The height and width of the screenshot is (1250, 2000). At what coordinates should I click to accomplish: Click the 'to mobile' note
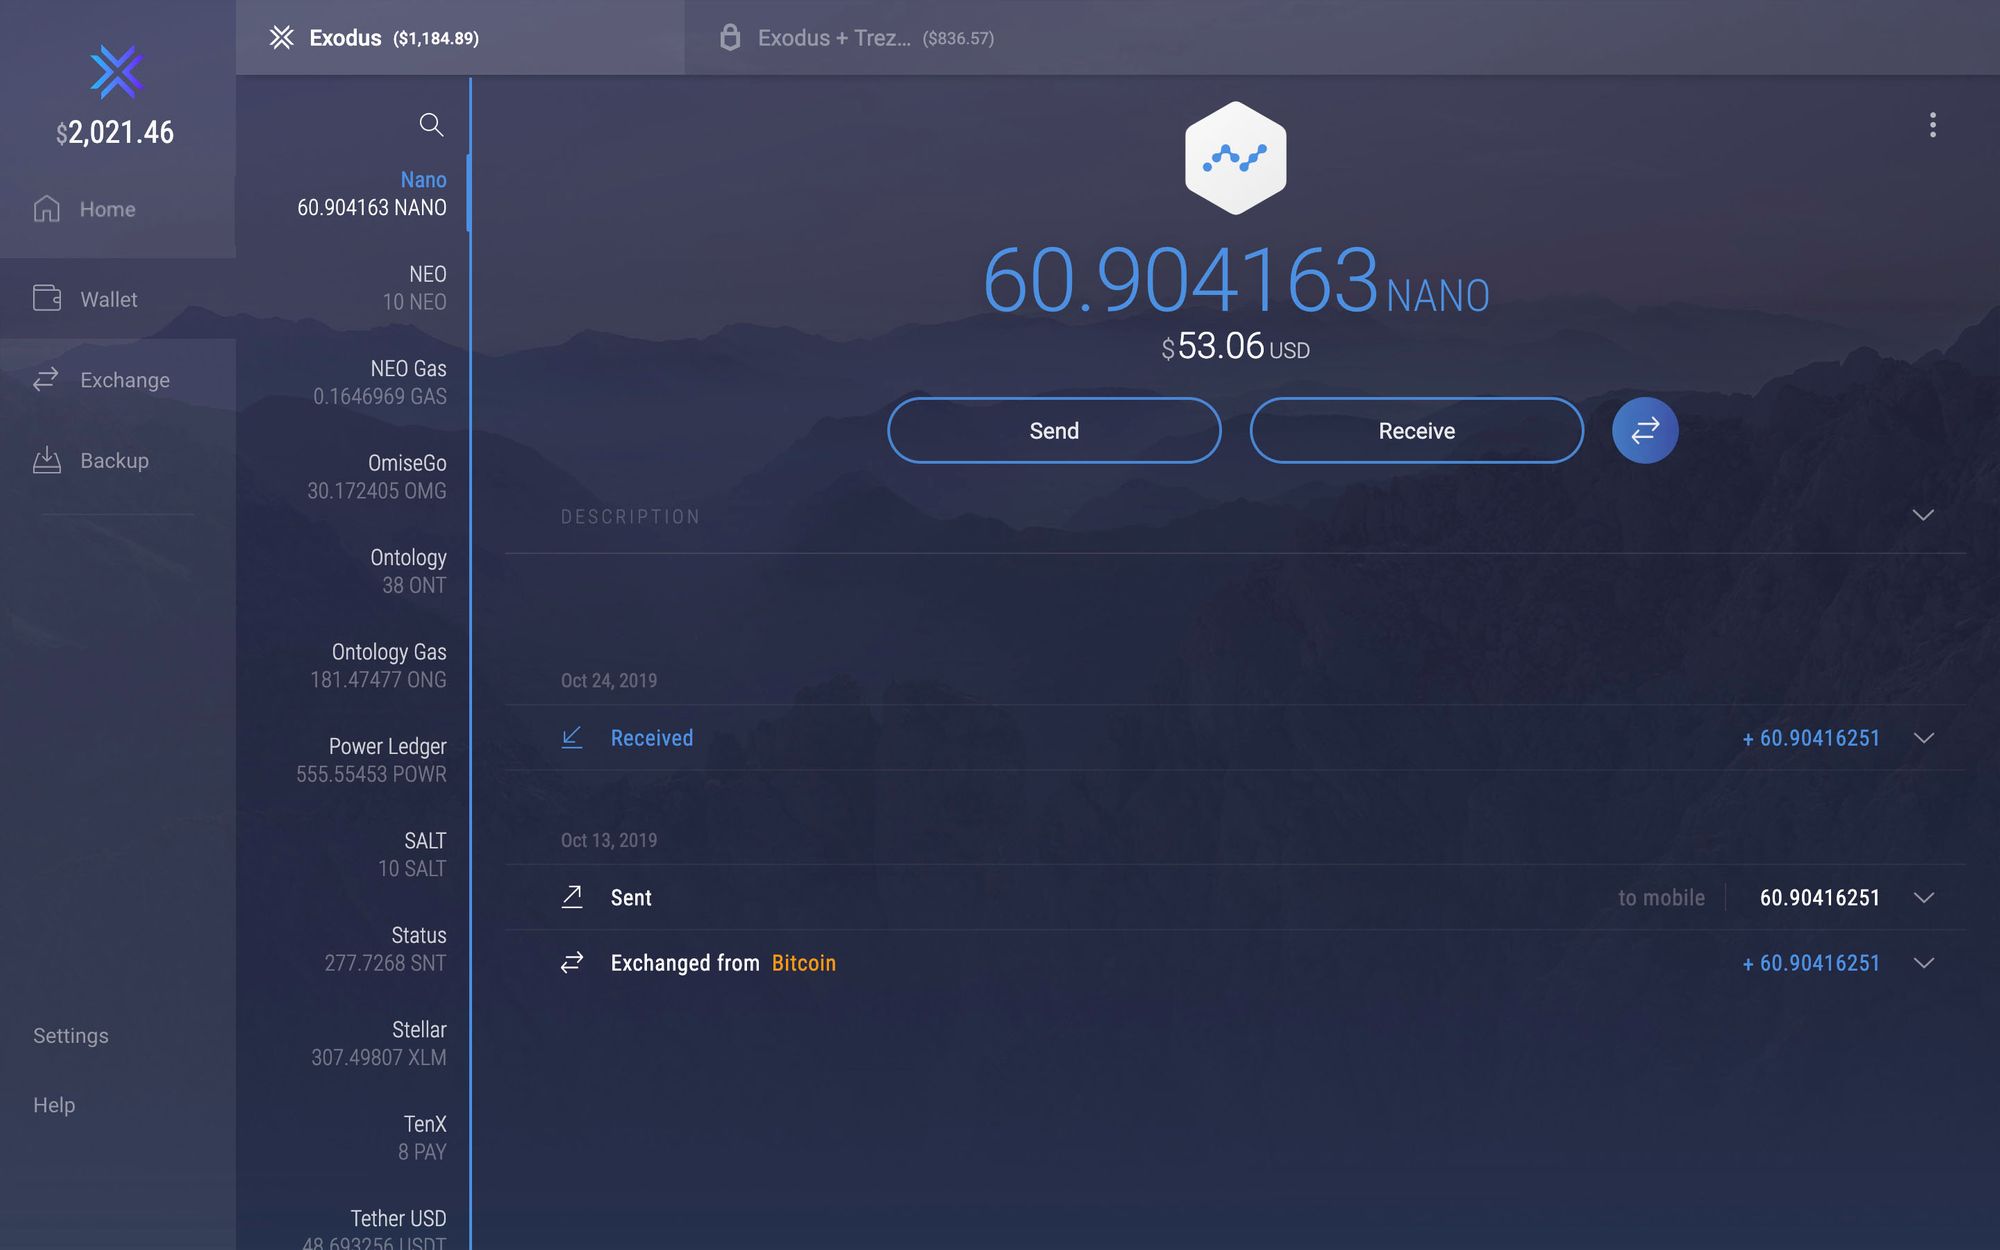1661,898
